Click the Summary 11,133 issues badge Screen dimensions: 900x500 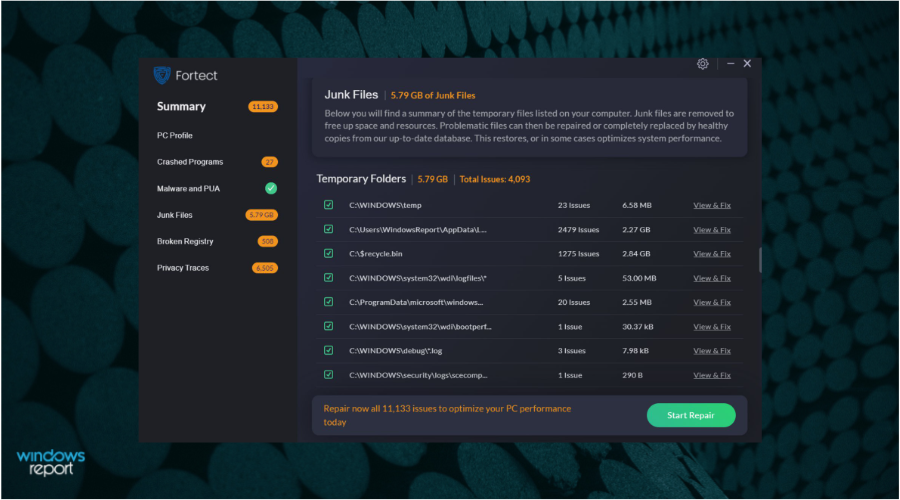pyautogui.click(x=262, y=107)
